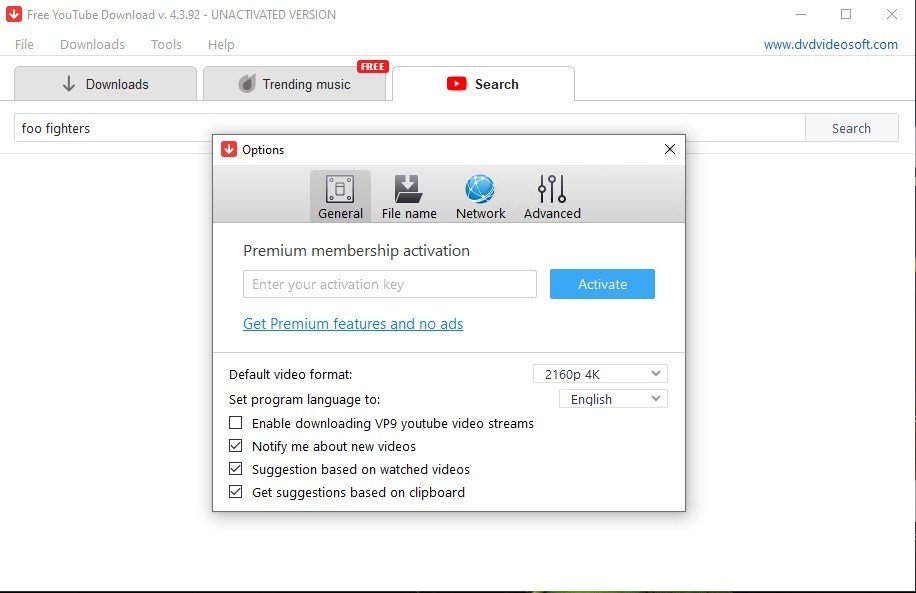
Task: Minimize the main application window
Action: [801, 14]
